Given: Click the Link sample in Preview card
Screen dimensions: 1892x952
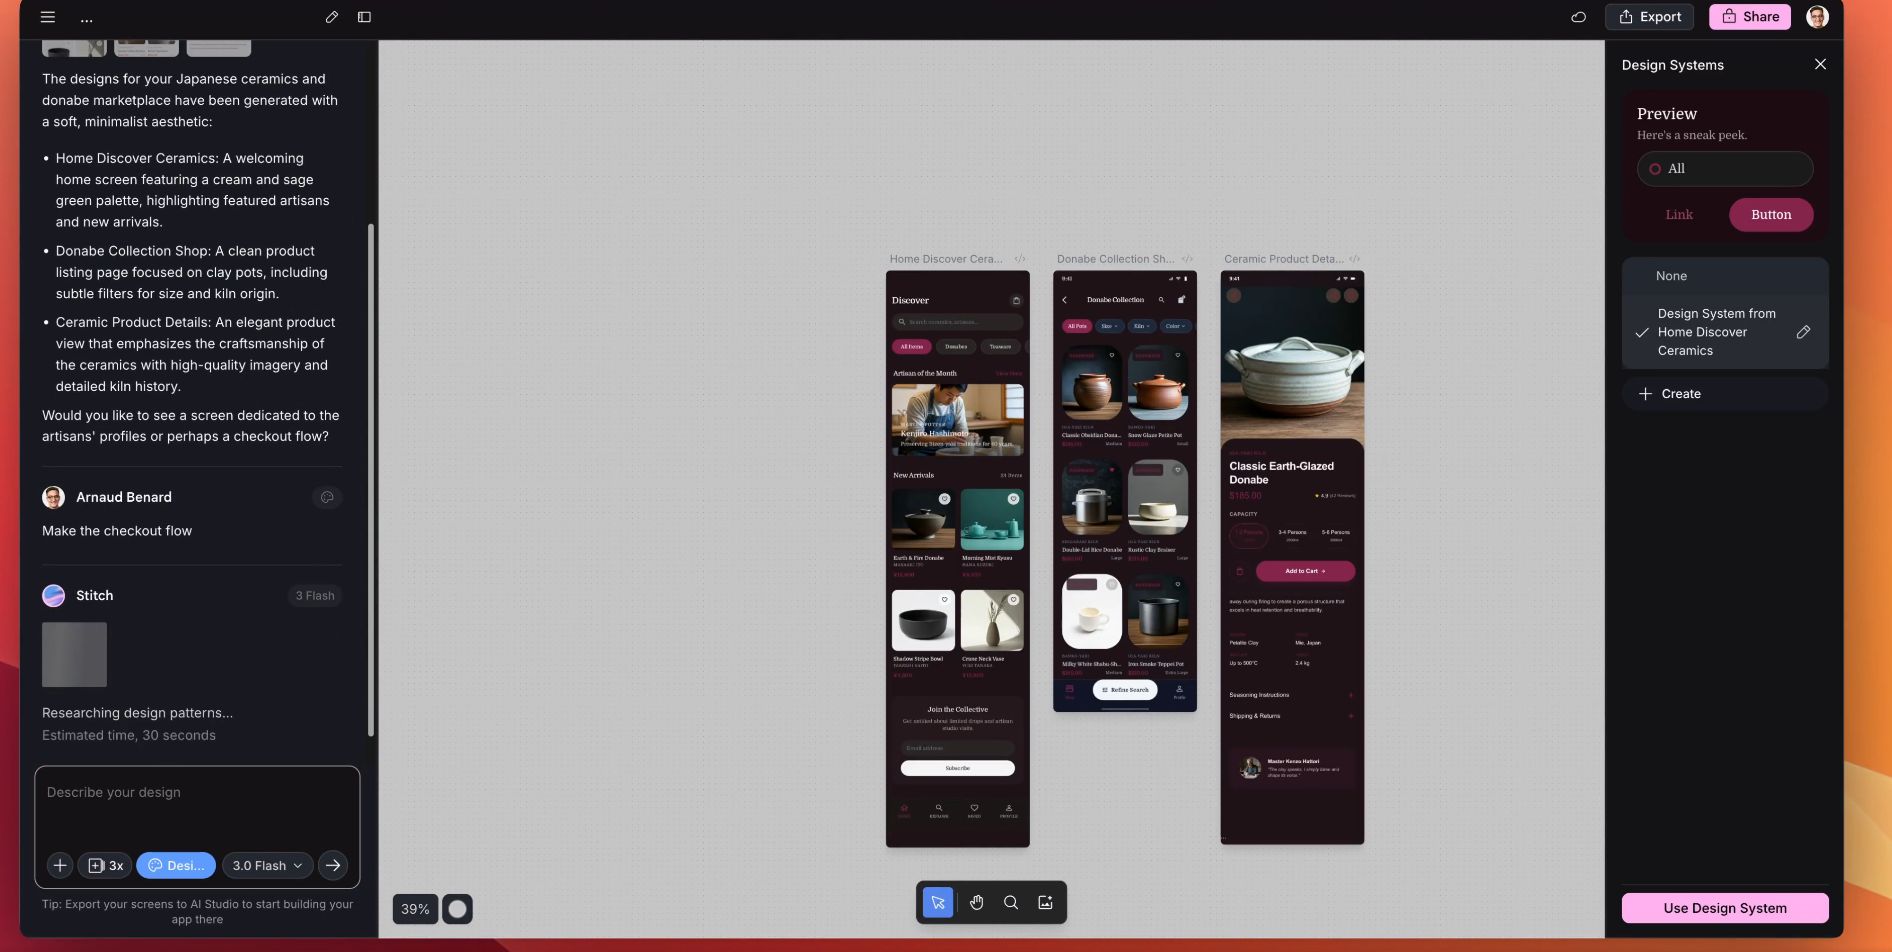Looking at the screenshot, I should 1679,215.
